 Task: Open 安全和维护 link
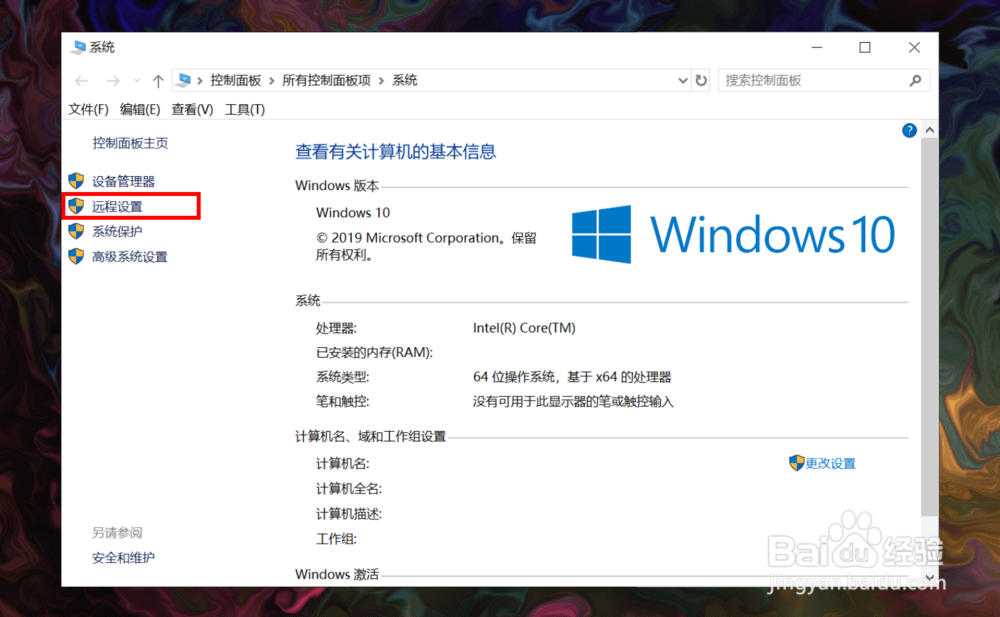click(124, 558)
